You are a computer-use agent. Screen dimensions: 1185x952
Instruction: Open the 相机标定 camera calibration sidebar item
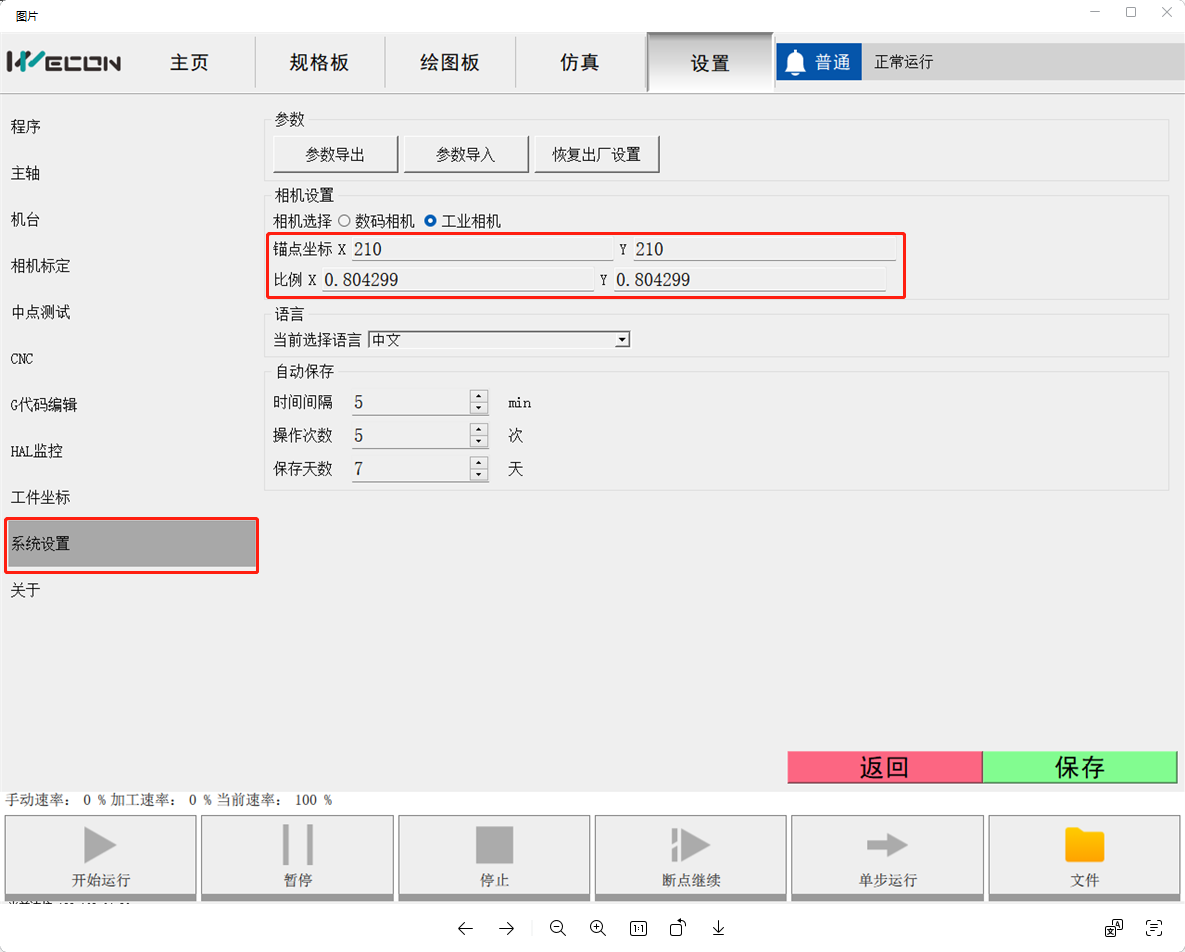(40, 266)
